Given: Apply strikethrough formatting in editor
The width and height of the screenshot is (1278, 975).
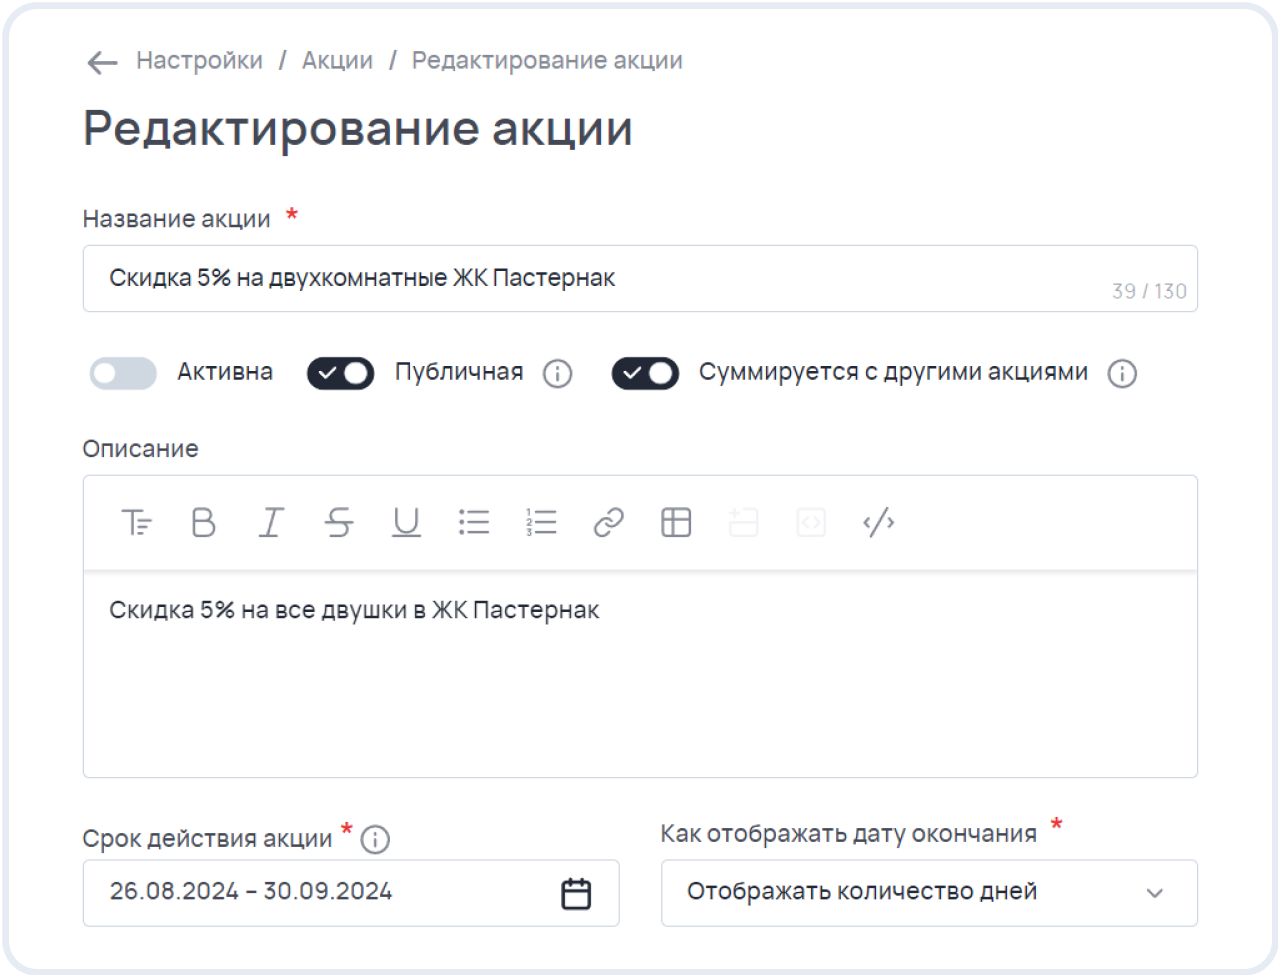Looking at the screenshot, I should point(339,523).
